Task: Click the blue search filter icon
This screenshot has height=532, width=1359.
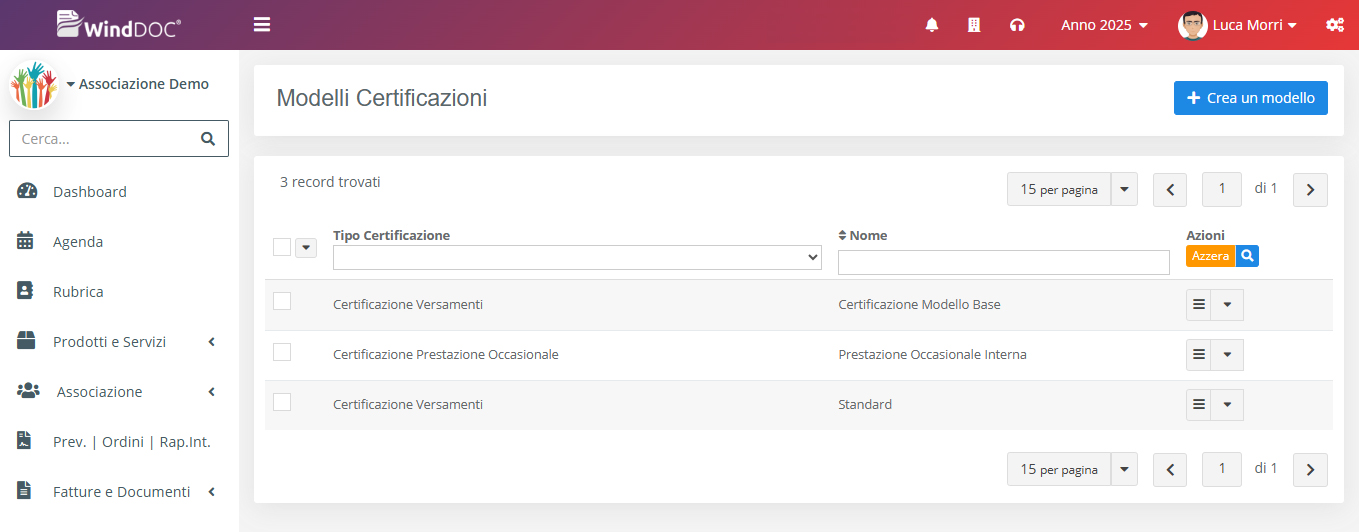Action: pos(1247,256)
